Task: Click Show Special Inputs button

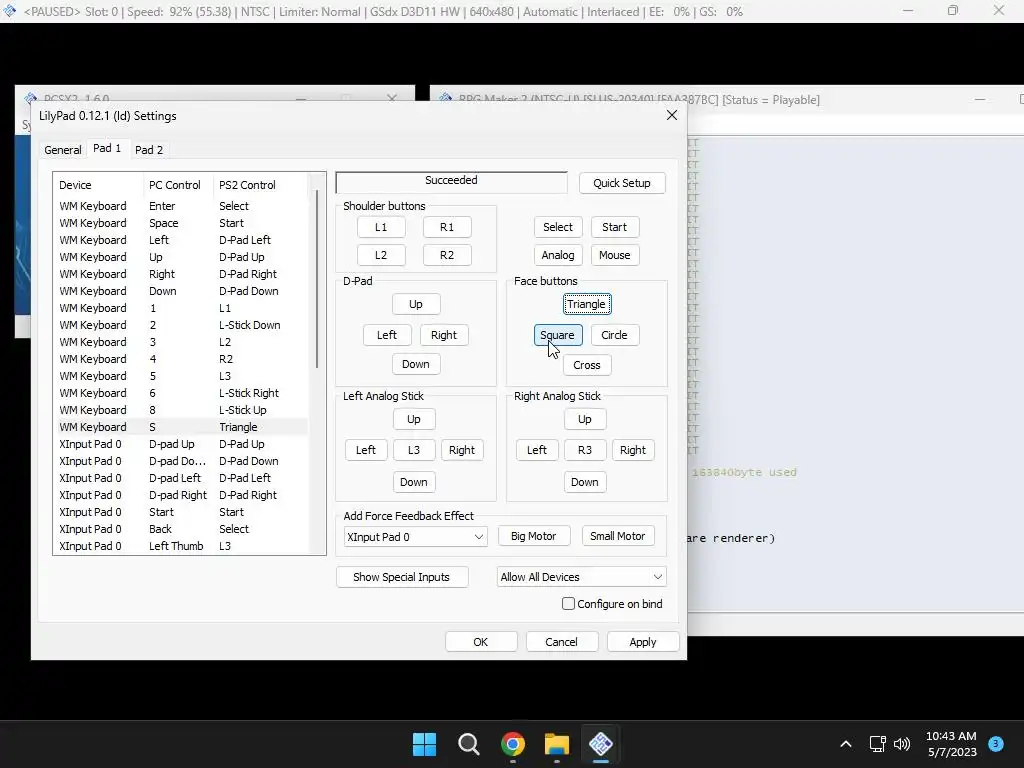Action: click(x=402, y=577)
